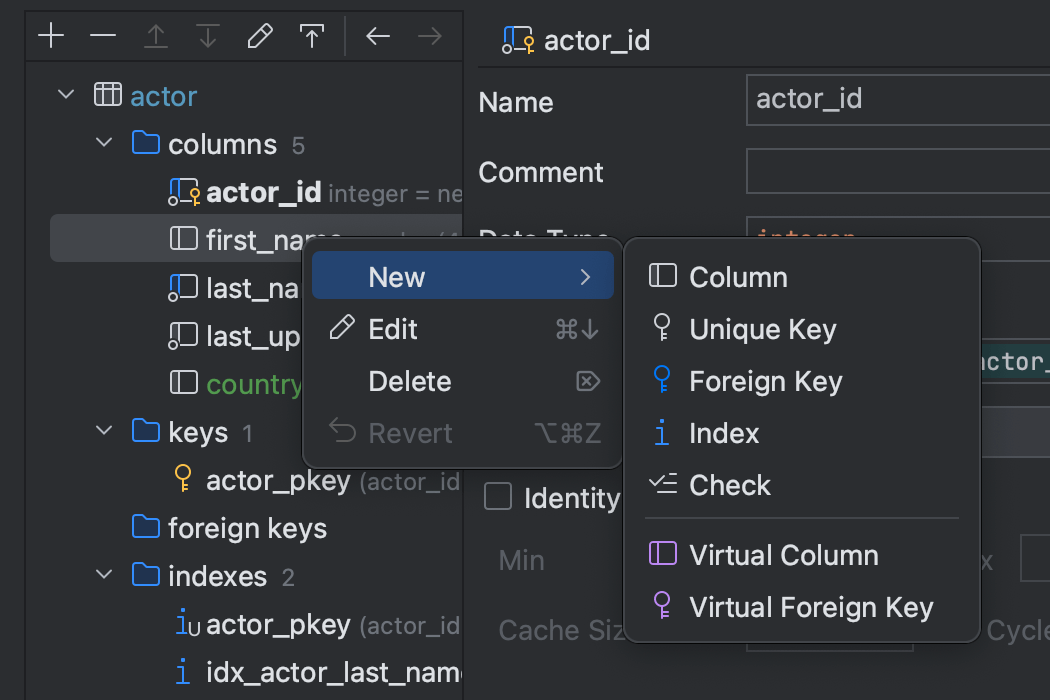Click the actor_id key icon in panel header

517,40
